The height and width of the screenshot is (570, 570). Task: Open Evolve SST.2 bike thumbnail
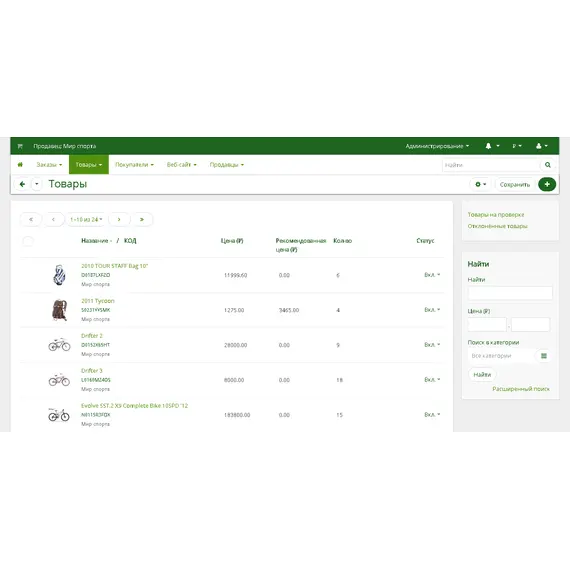click(x=59, y=414)
